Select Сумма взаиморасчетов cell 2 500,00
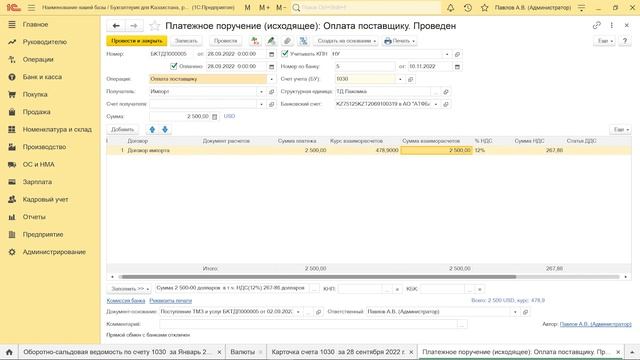640x360 pixels. click(x=436, y=150)
